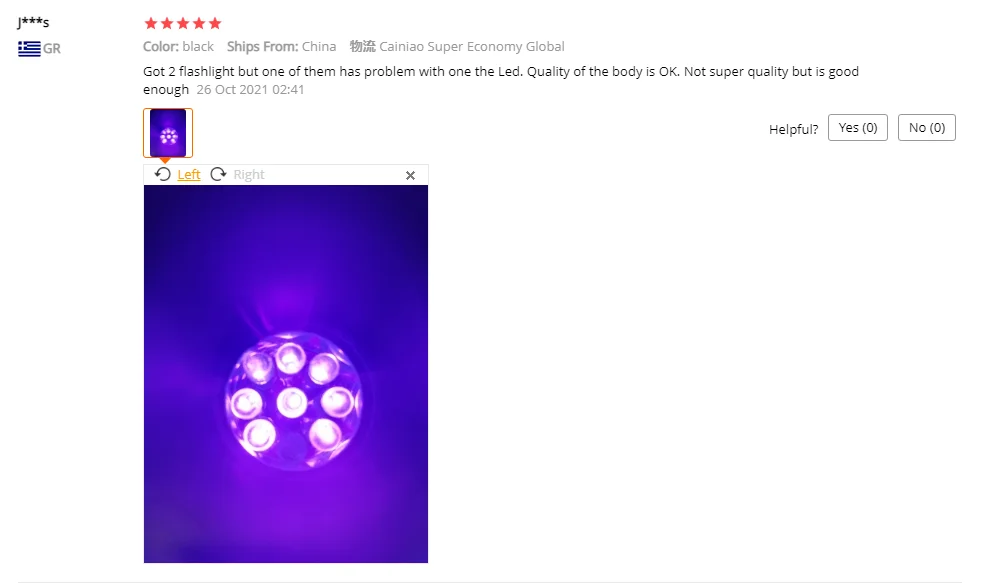Click the Greek flag icon
The width and height of the screenshot is (981, 583).
point(29,49)
